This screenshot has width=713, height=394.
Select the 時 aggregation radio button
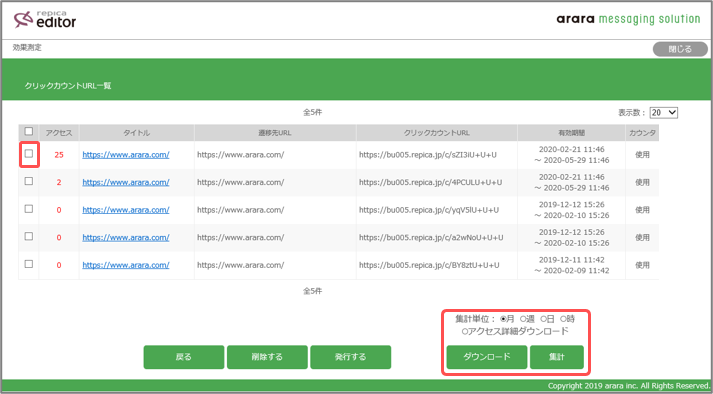tap(563, 319)
